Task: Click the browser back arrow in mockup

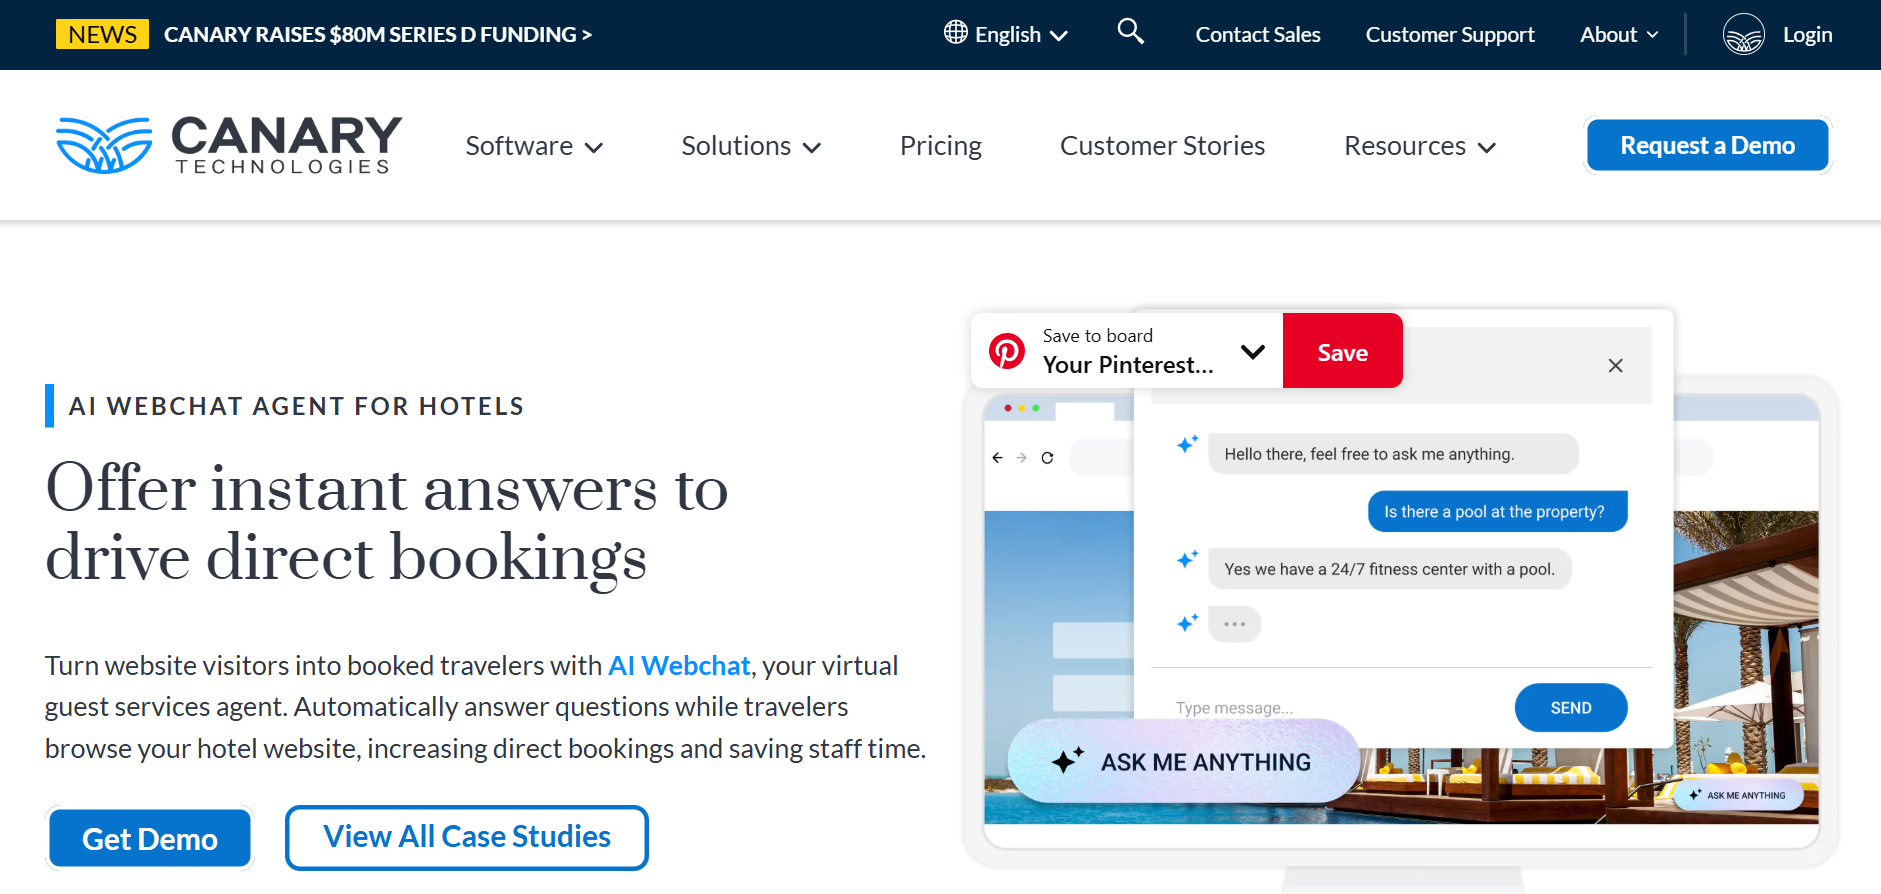Action: [997, 458]
